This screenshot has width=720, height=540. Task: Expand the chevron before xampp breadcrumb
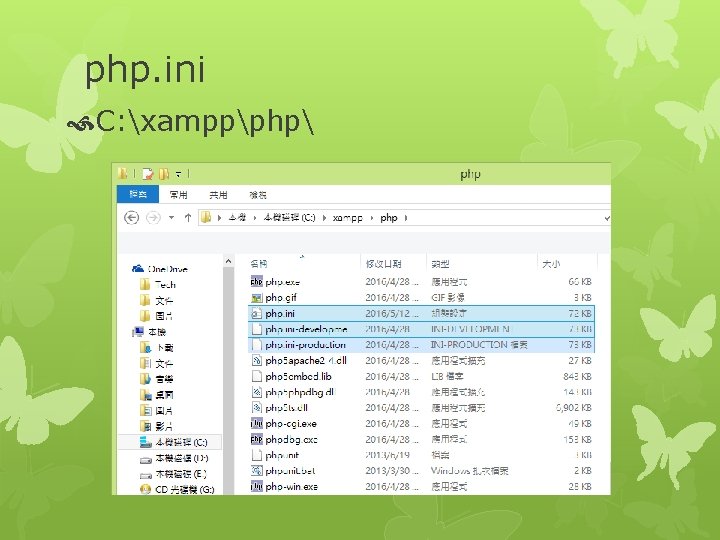pos(324,218)
